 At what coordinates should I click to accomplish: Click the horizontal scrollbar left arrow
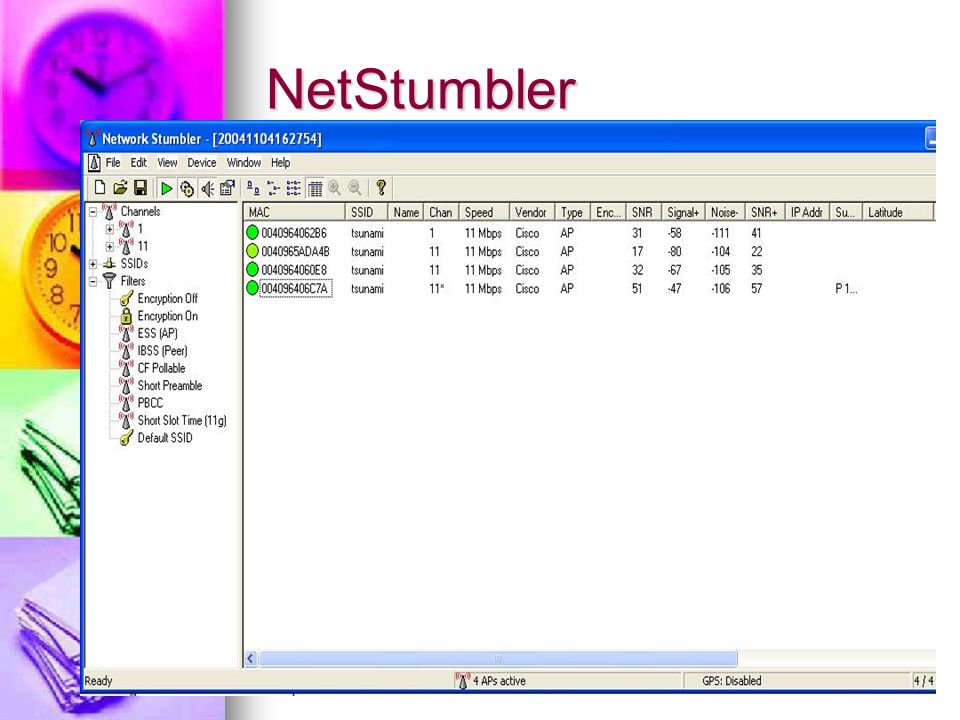[x=250, y=659]
